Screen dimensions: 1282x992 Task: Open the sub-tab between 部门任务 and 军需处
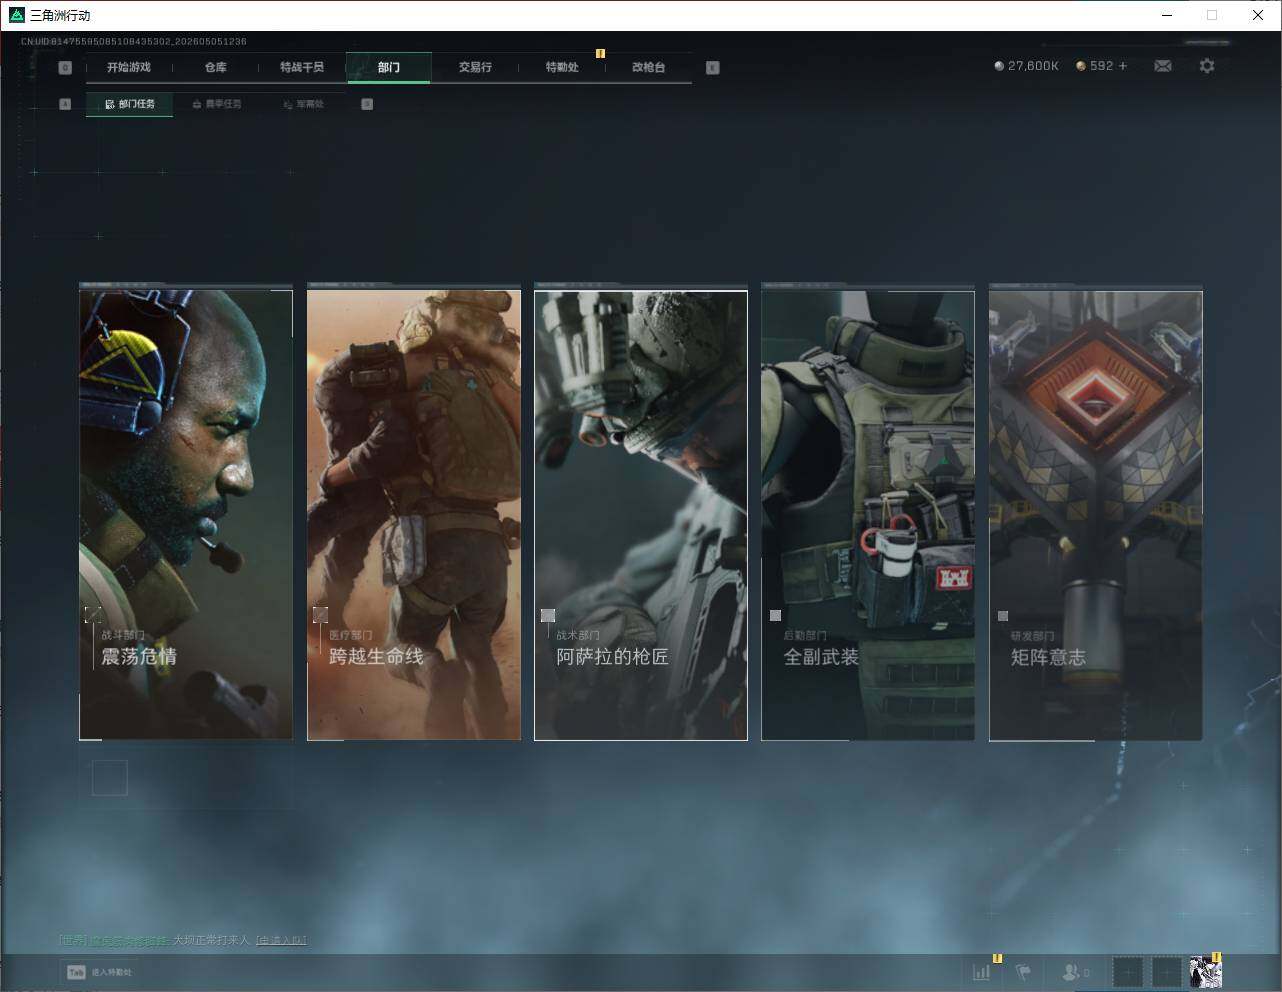(x=217, y=104)
